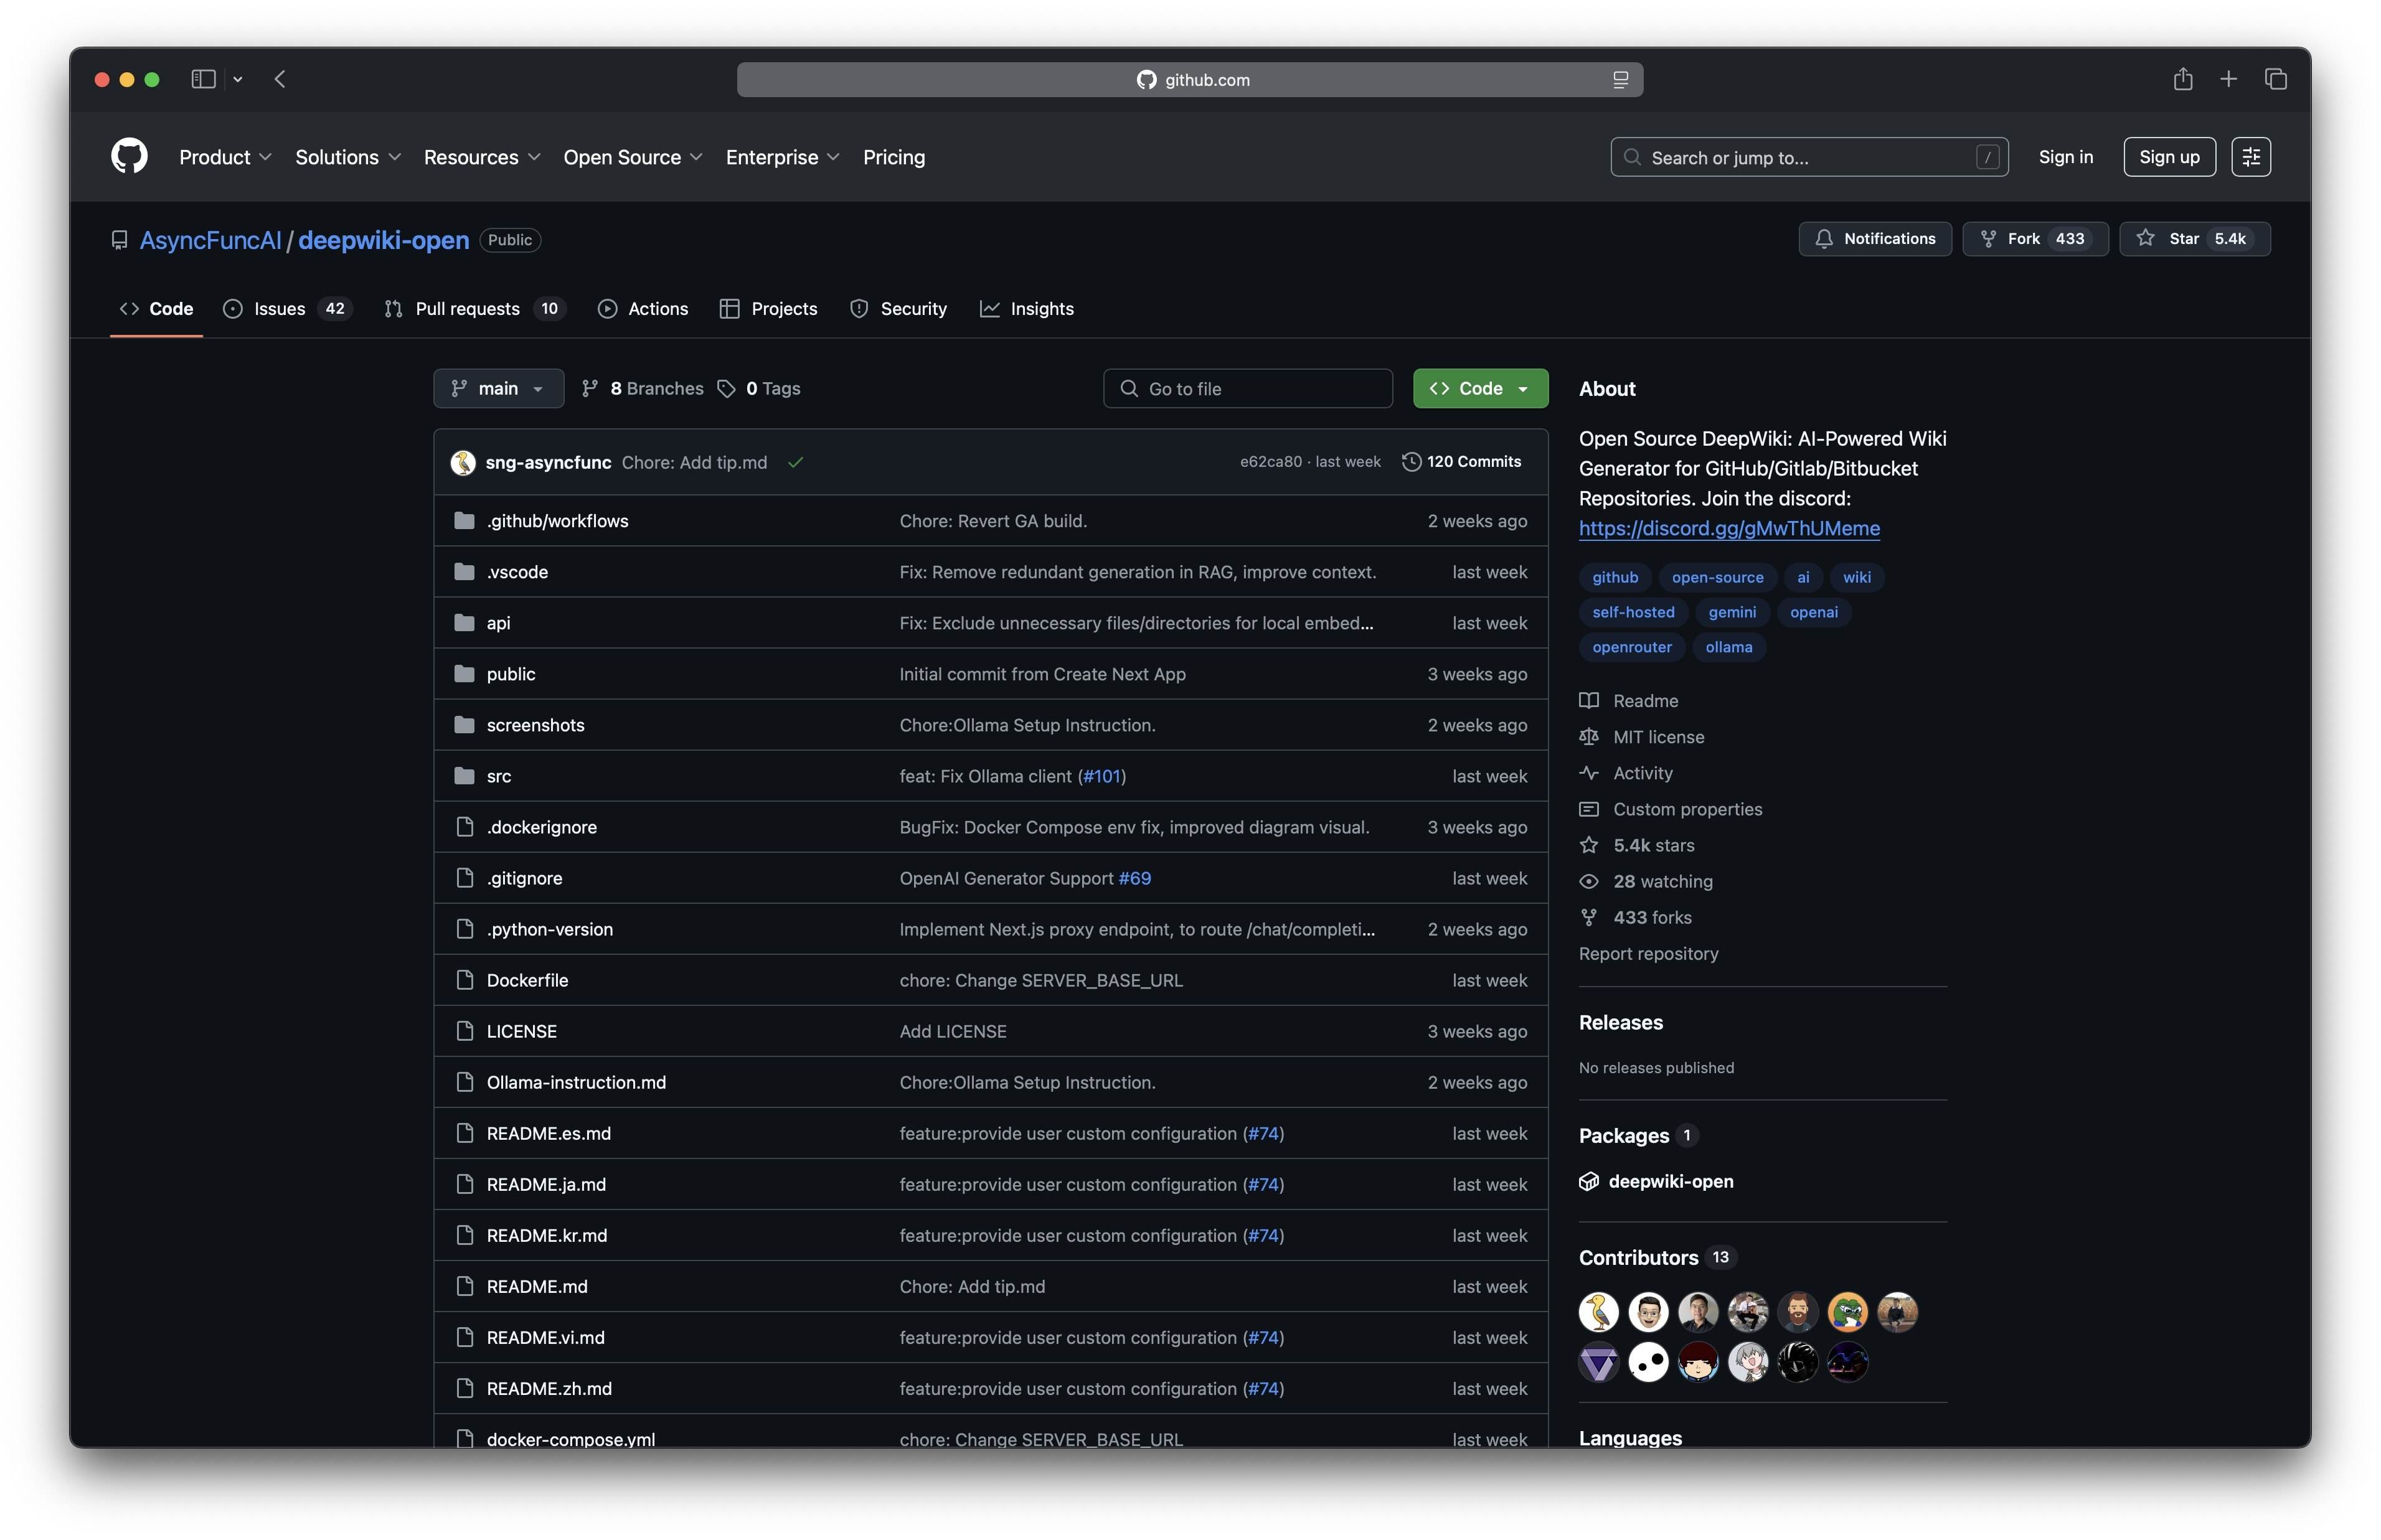Image resolution: width=2381 pixels, height=1540 pixels.
Task: Open the Projects tab
Action: (x=768, y=309)
